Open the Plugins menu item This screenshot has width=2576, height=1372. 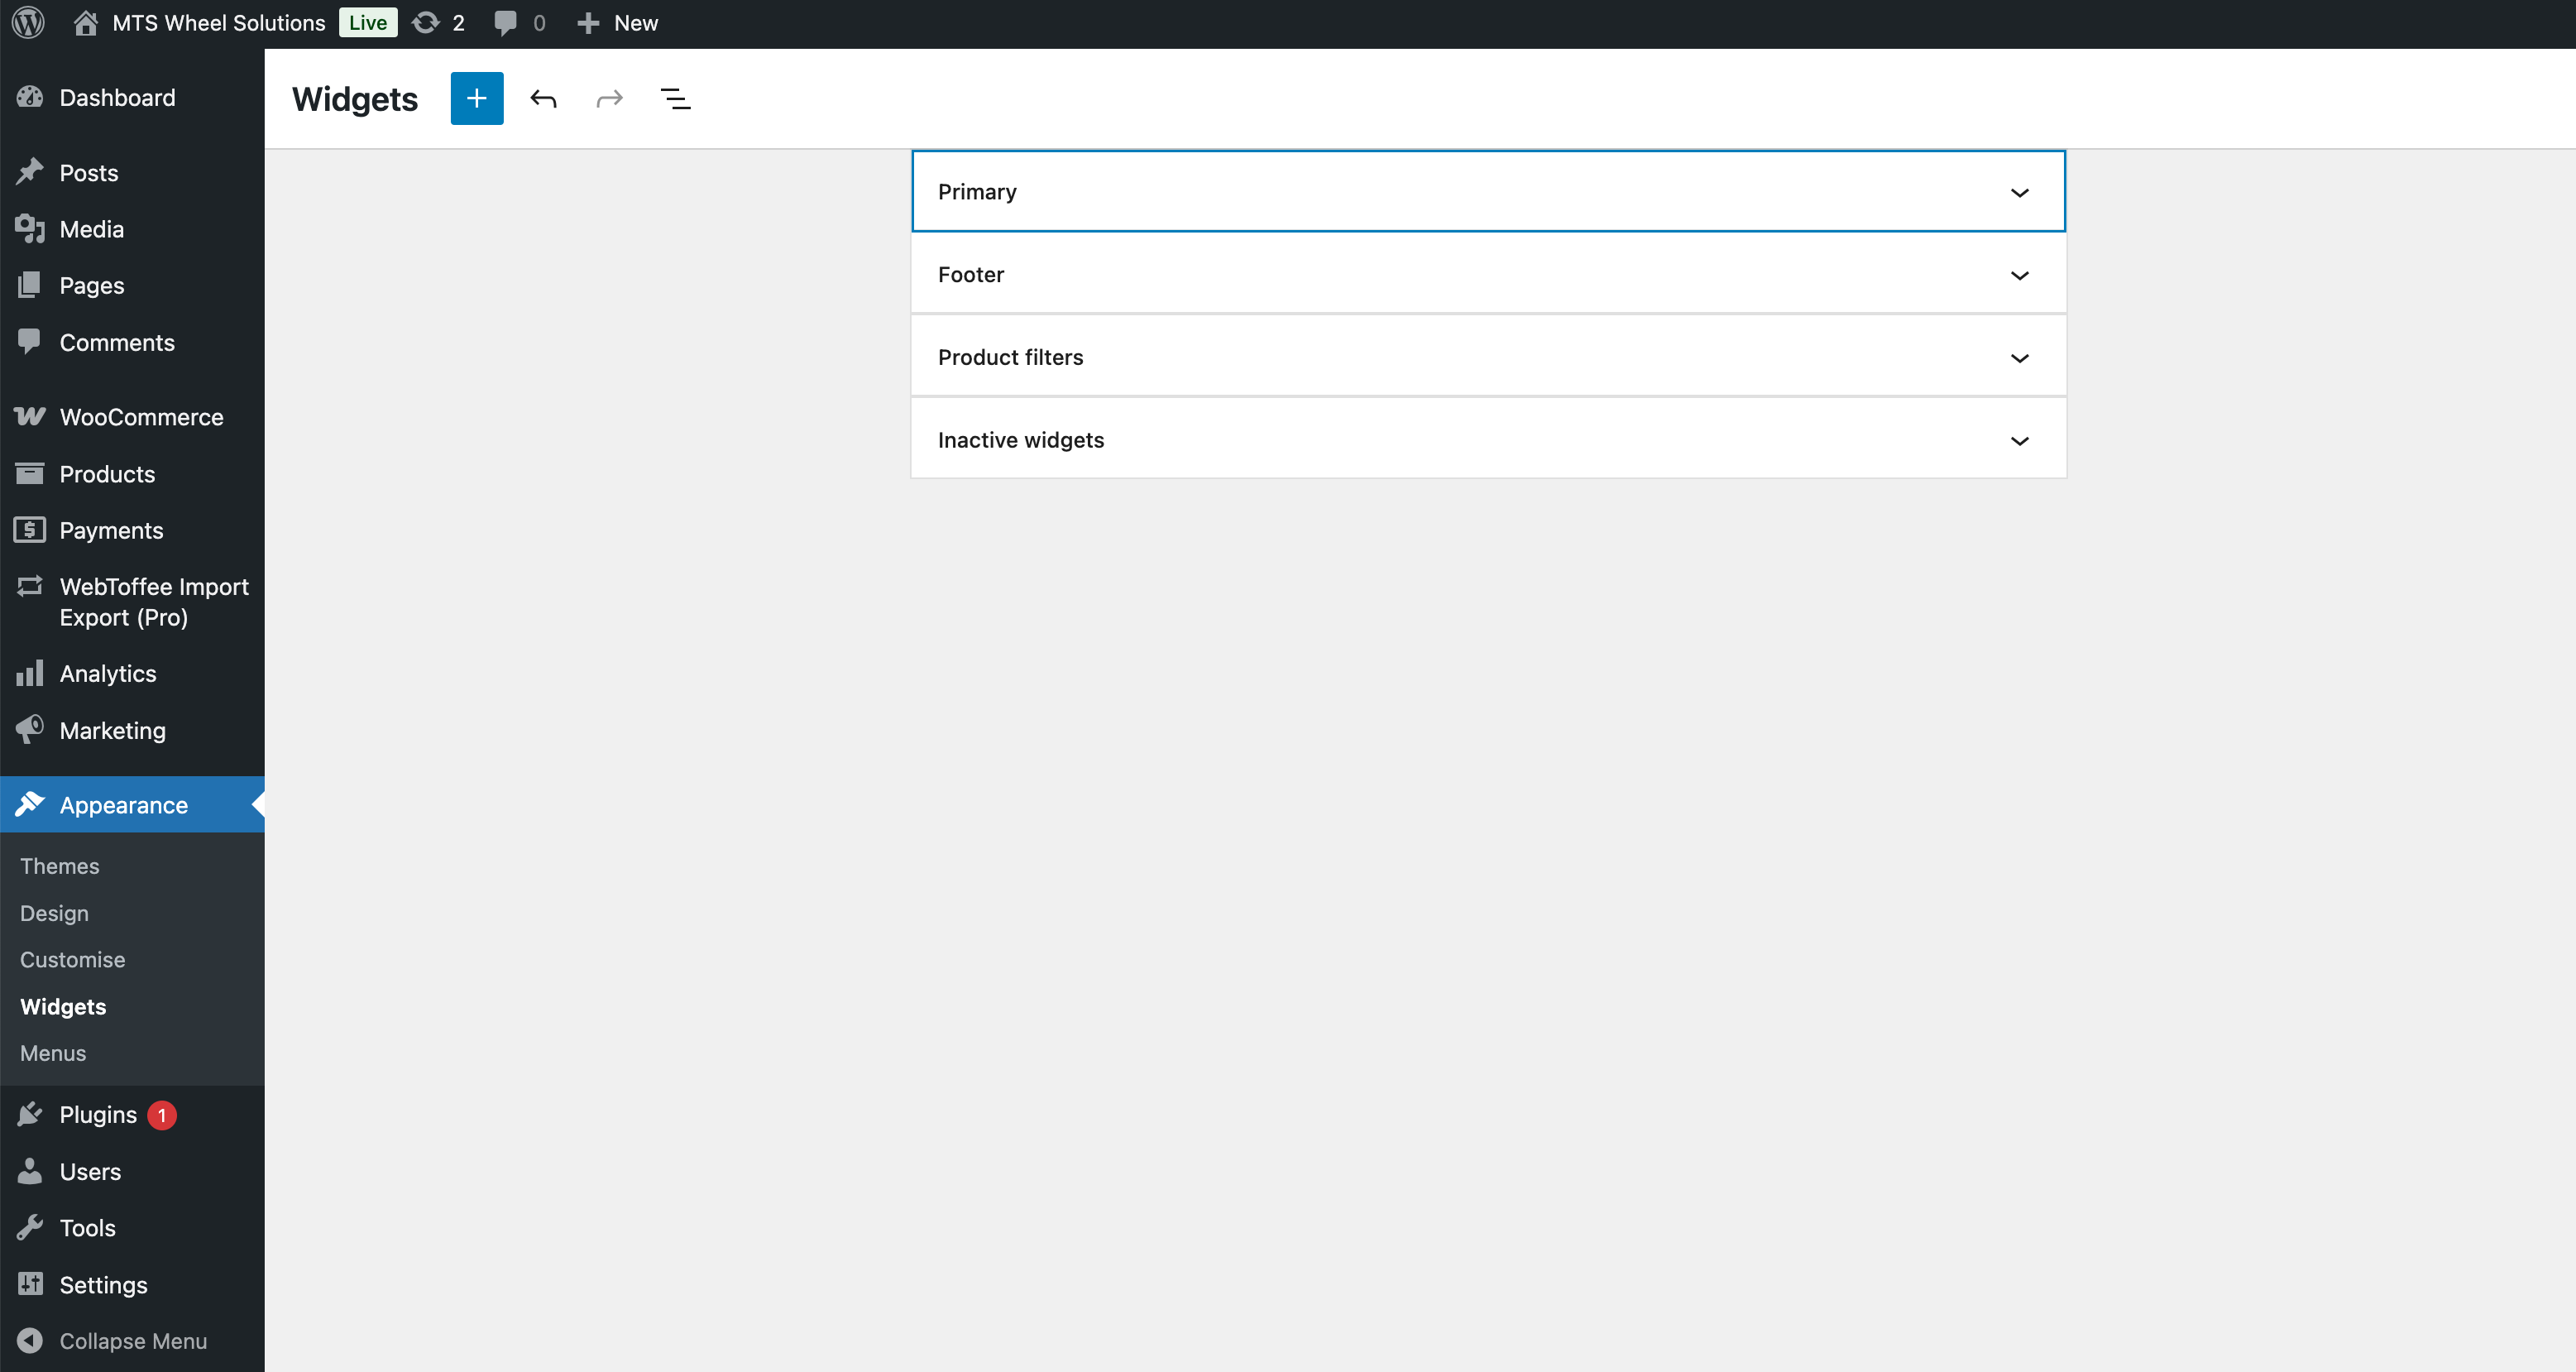[x=98, y=1114]
